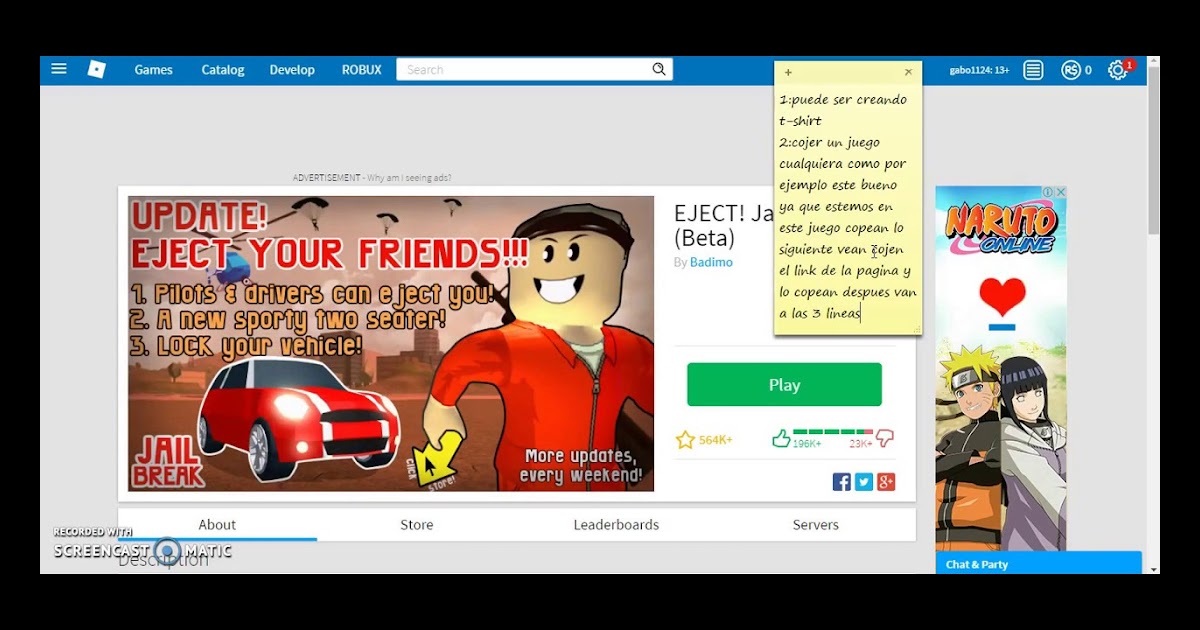Click the thumbs down dislike icon
Screen dimensions: 1200x630
884,438
